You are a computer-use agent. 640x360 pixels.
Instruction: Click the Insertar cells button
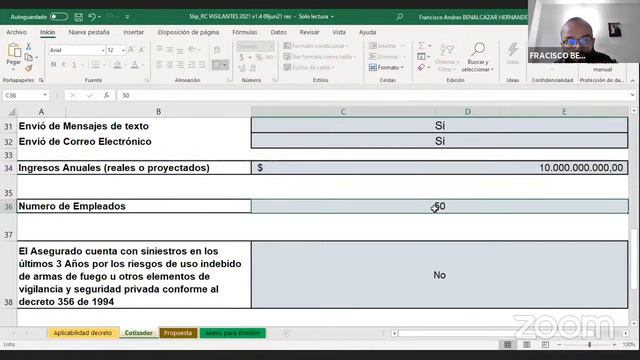point(386,46)
